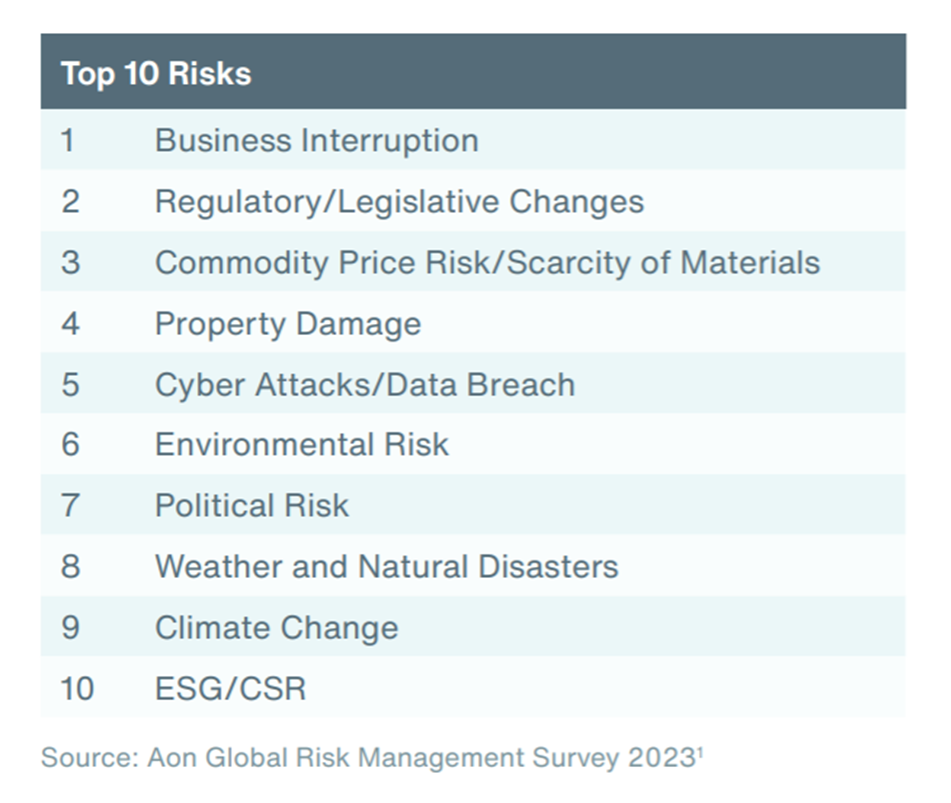Click Commodity Price Risk/Scarcity of Materials
This screenshot has height=803, width=951.
point(487,263)
